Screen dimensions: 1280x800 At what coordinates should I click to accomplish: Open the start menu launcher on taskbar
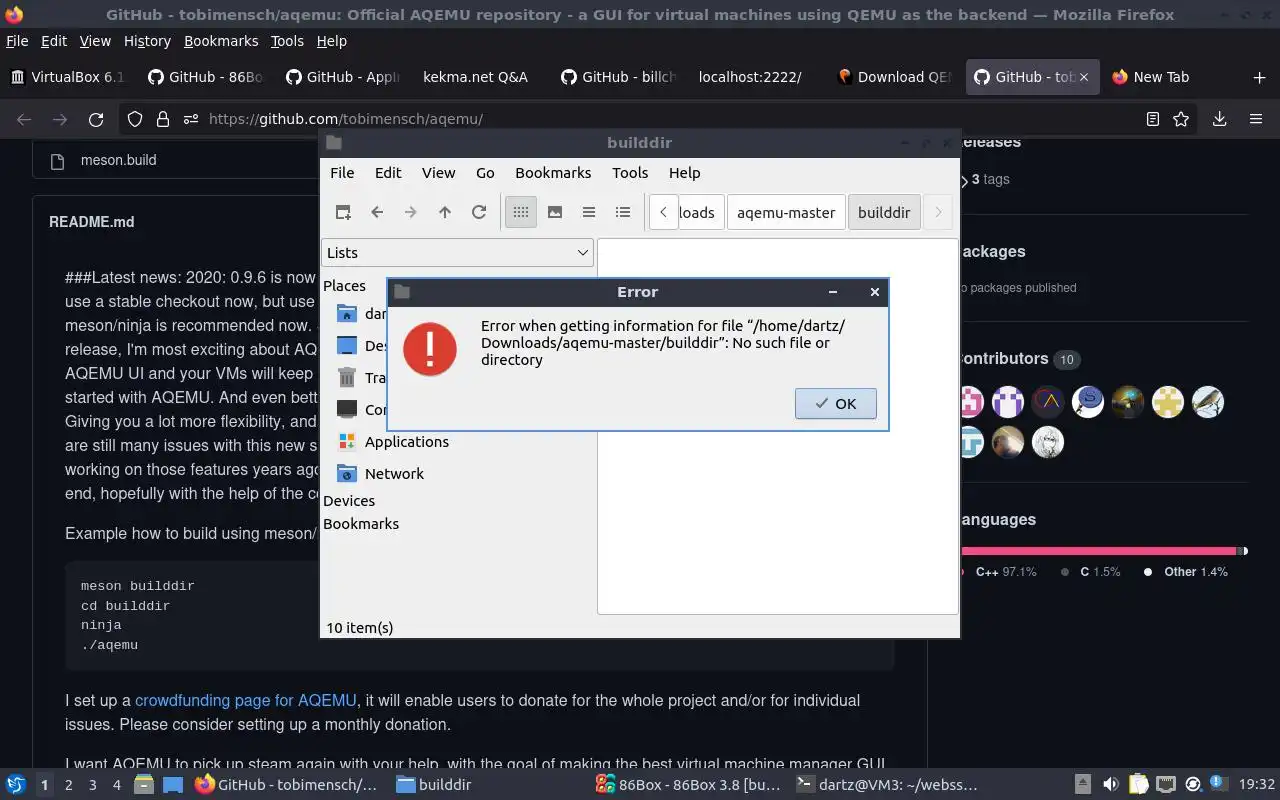(15, 785)
